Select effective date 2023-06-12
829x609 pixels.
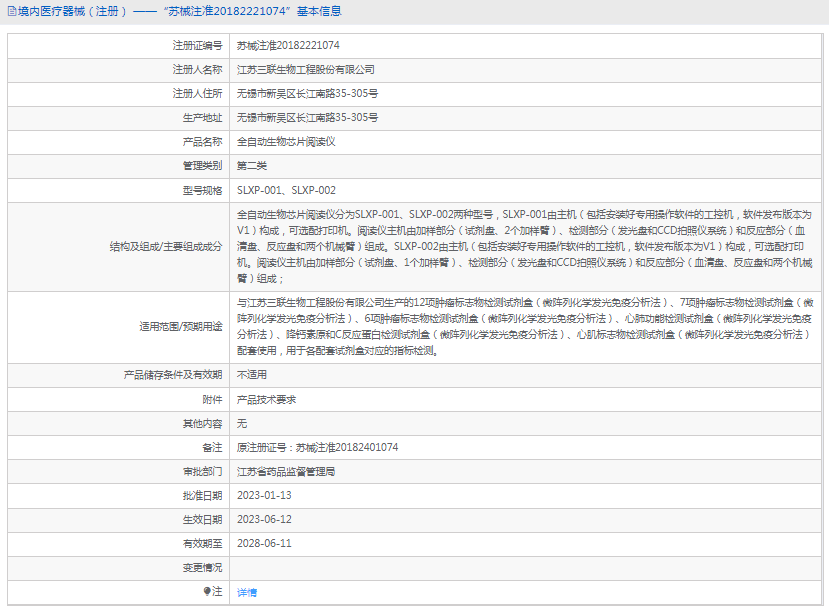(264, 519)
